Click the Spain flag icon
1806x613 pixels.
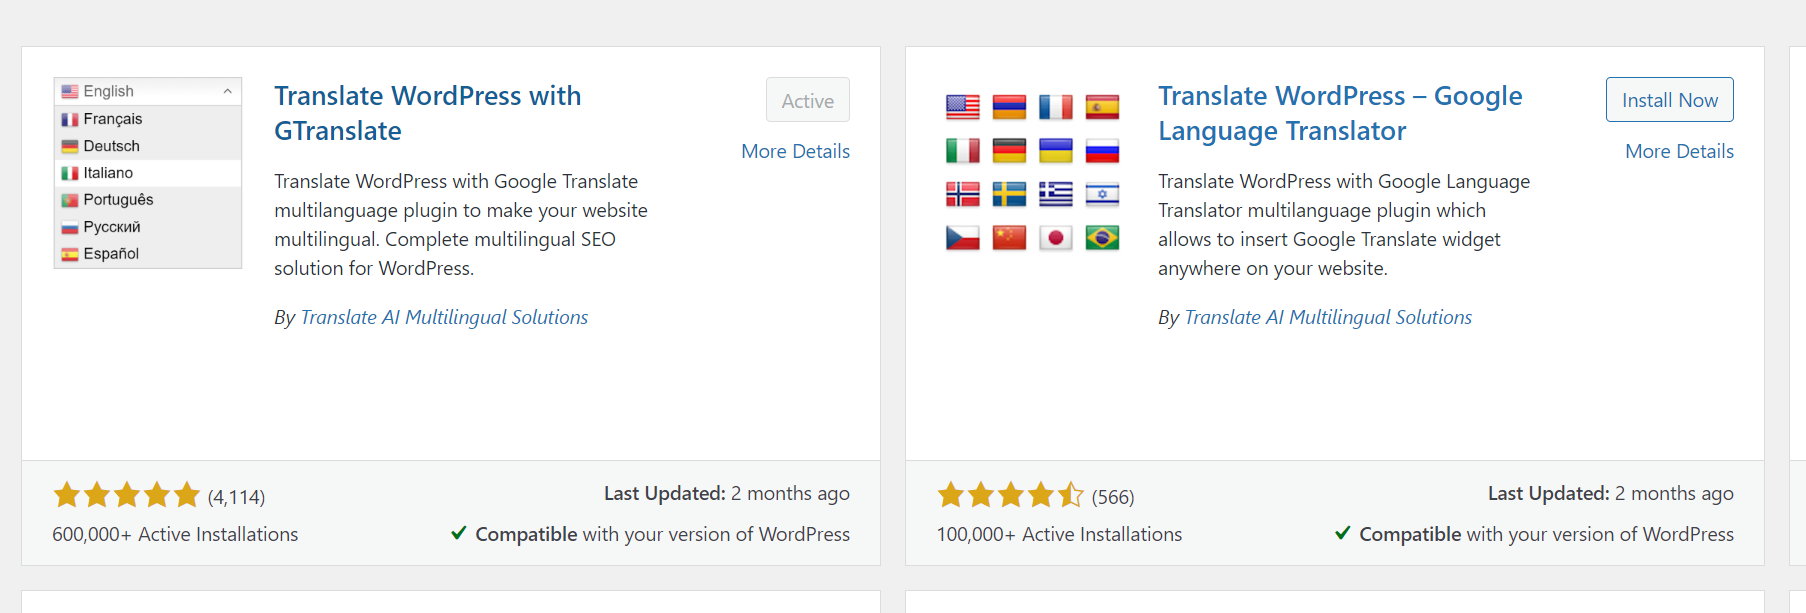coord(1102,107)
